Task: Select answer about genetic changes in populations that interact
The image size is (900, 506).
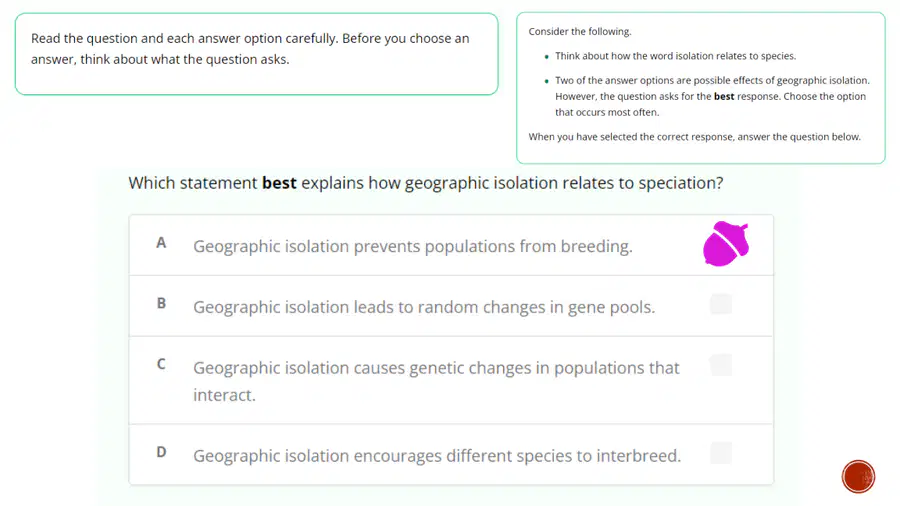Action: pyautogui.click(x=451, y=381)
